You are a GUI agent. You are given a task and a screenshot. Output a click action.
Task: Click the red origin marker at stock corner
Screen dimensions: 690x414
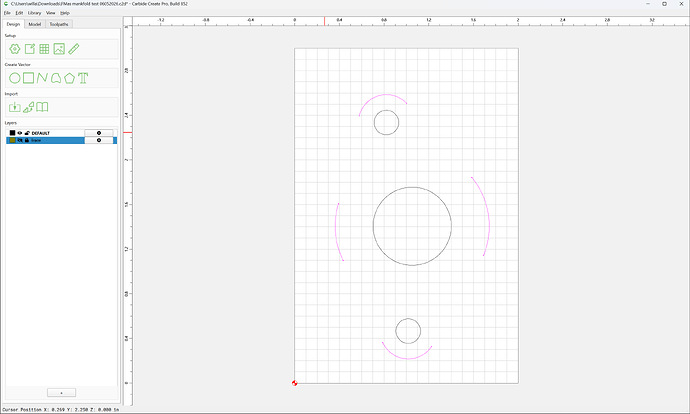(294, 383)
